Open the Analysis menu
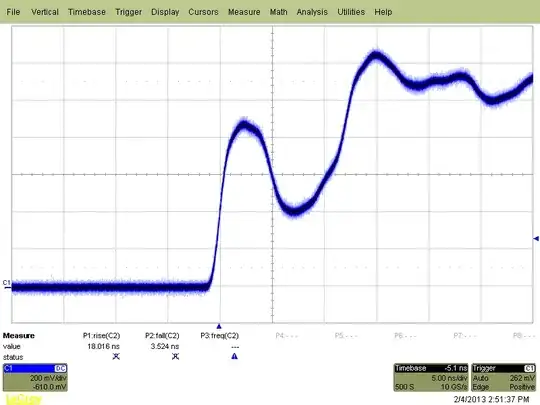The height and width of the screenshot is (405, 540). (312, 12)
